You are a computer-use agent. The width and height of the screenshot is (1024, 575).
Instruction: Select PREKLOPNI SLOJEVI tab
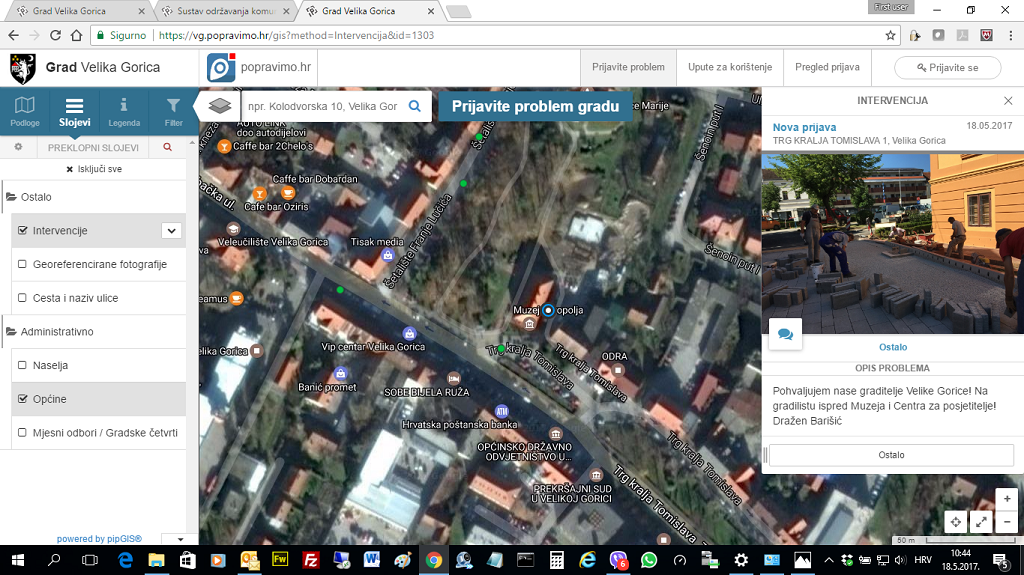coord(93,148)
